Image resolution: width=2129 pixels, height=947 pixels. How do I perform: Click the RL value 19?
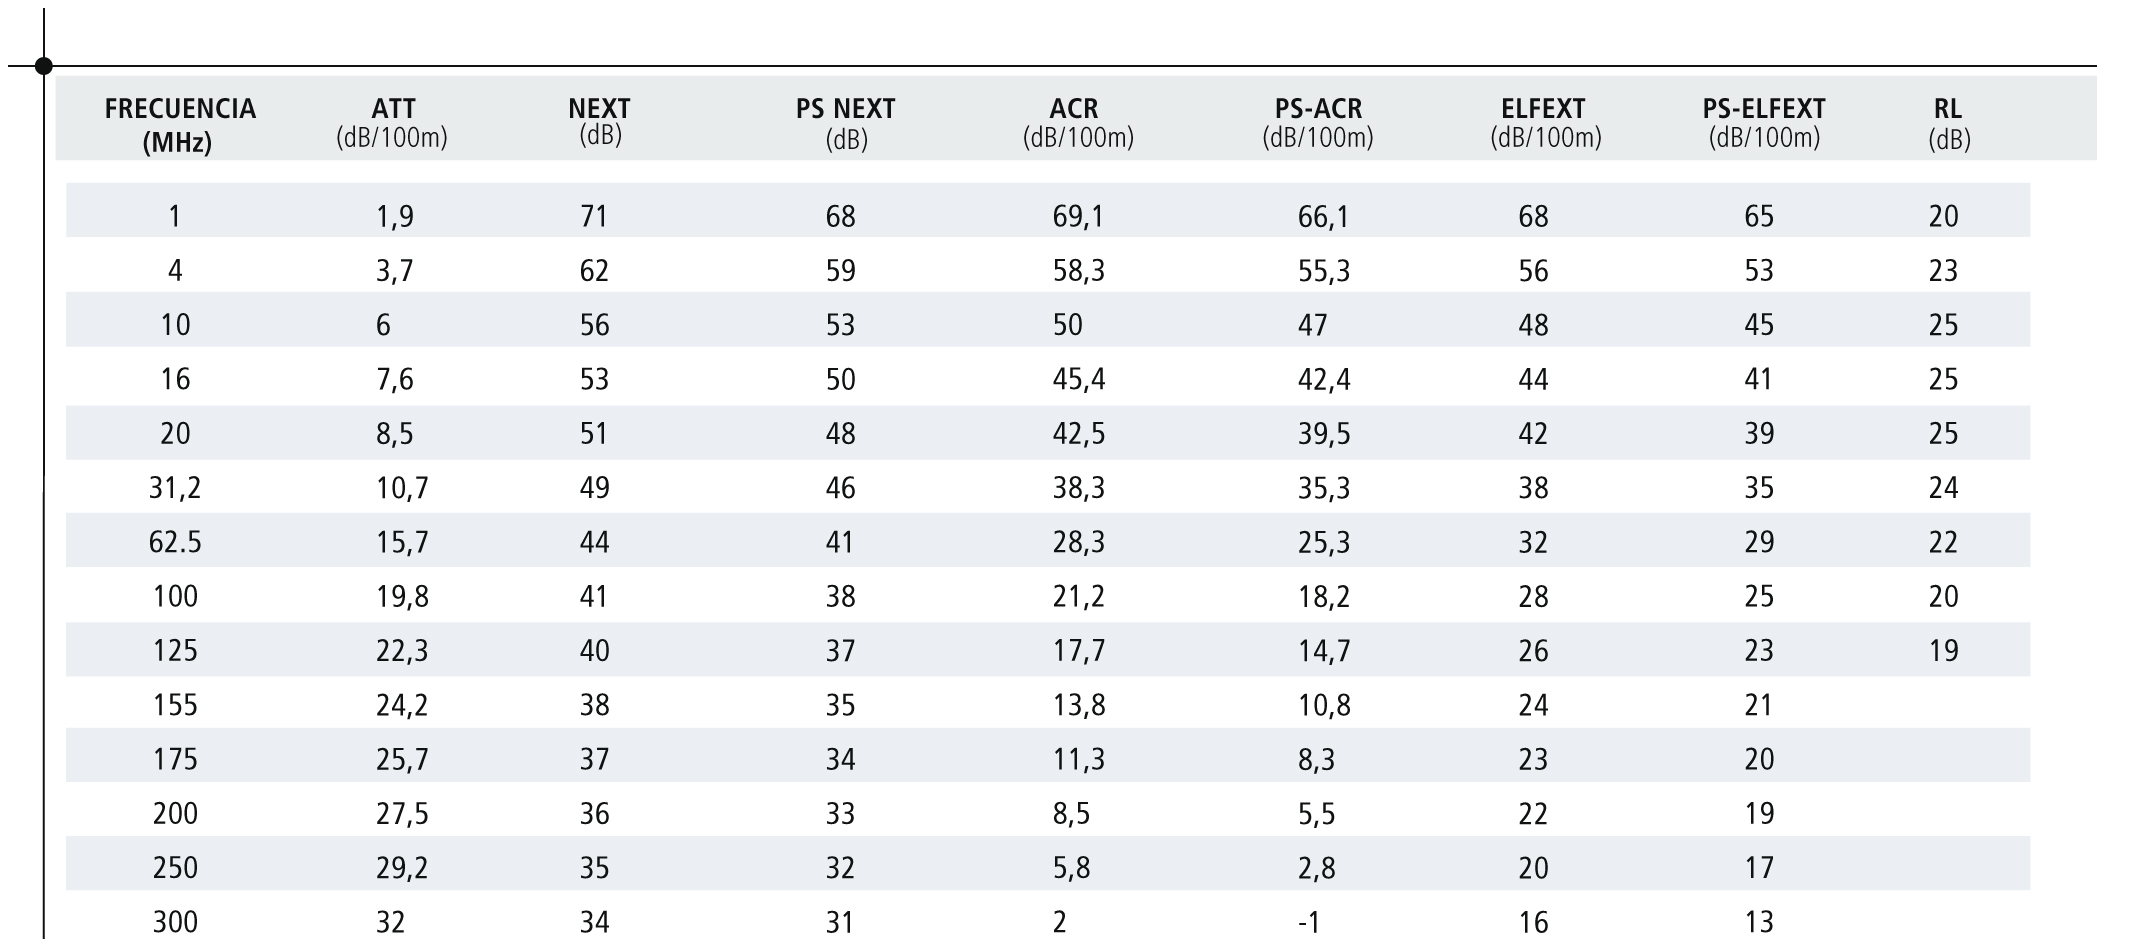pos(1943,651)
